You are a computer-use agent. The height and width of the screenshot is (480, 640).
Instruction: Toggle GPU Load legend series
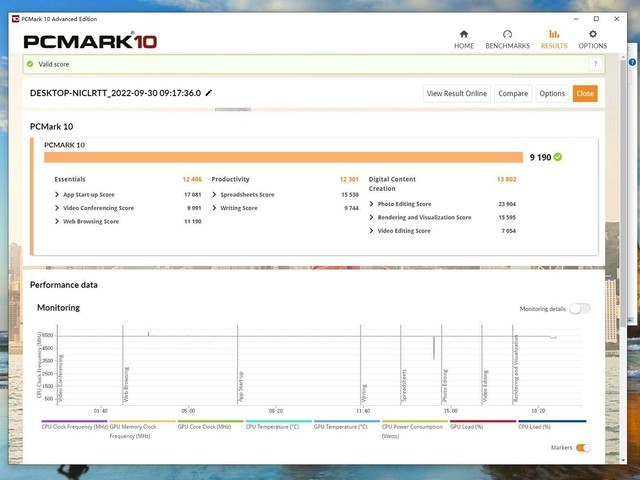pos(483,425)
